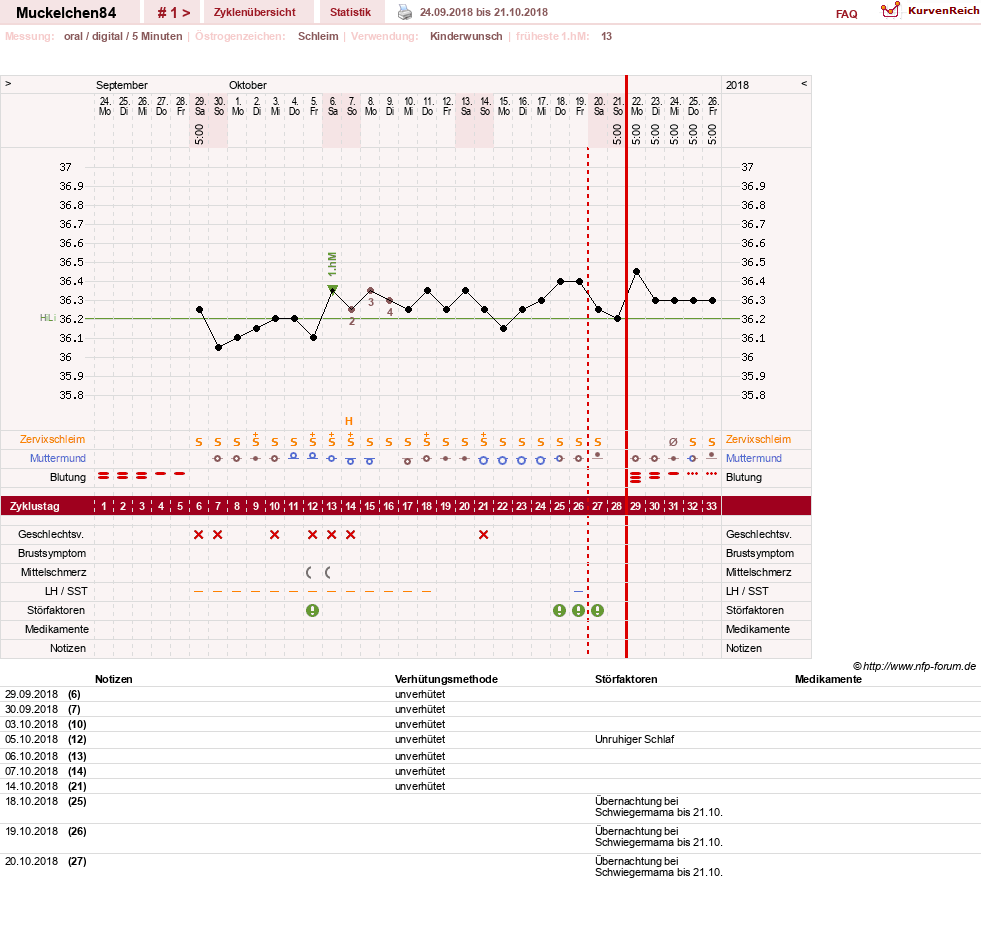
Task: Open the FAQ link
Action: [x=846, y=14]
